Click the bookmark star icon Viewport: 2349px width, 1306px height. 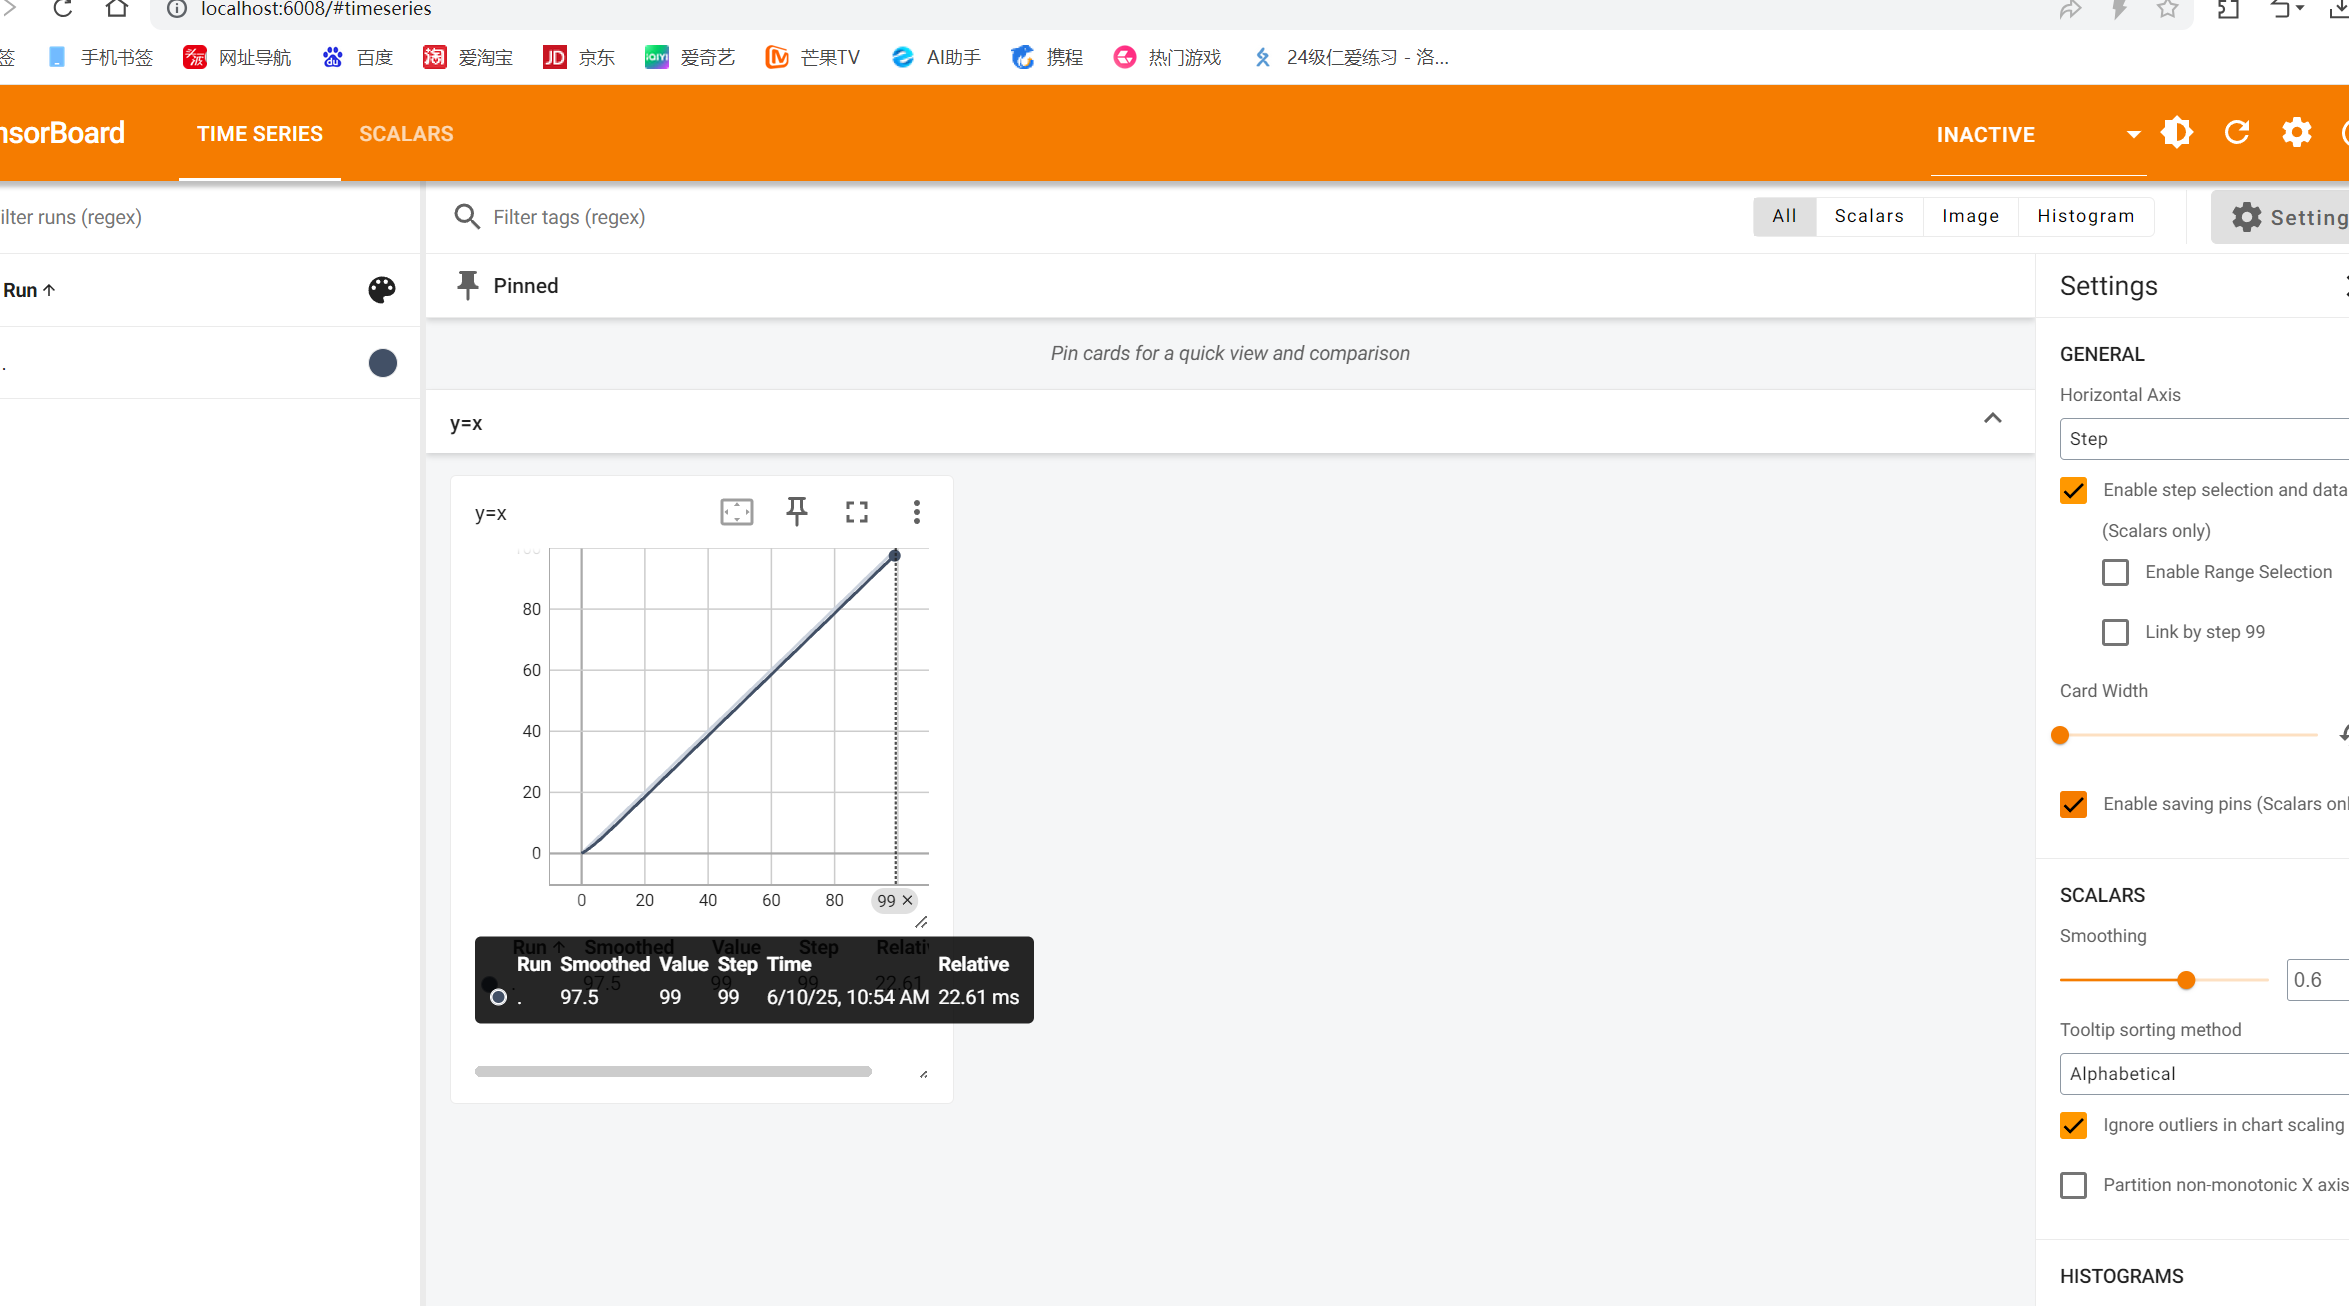2167,9
